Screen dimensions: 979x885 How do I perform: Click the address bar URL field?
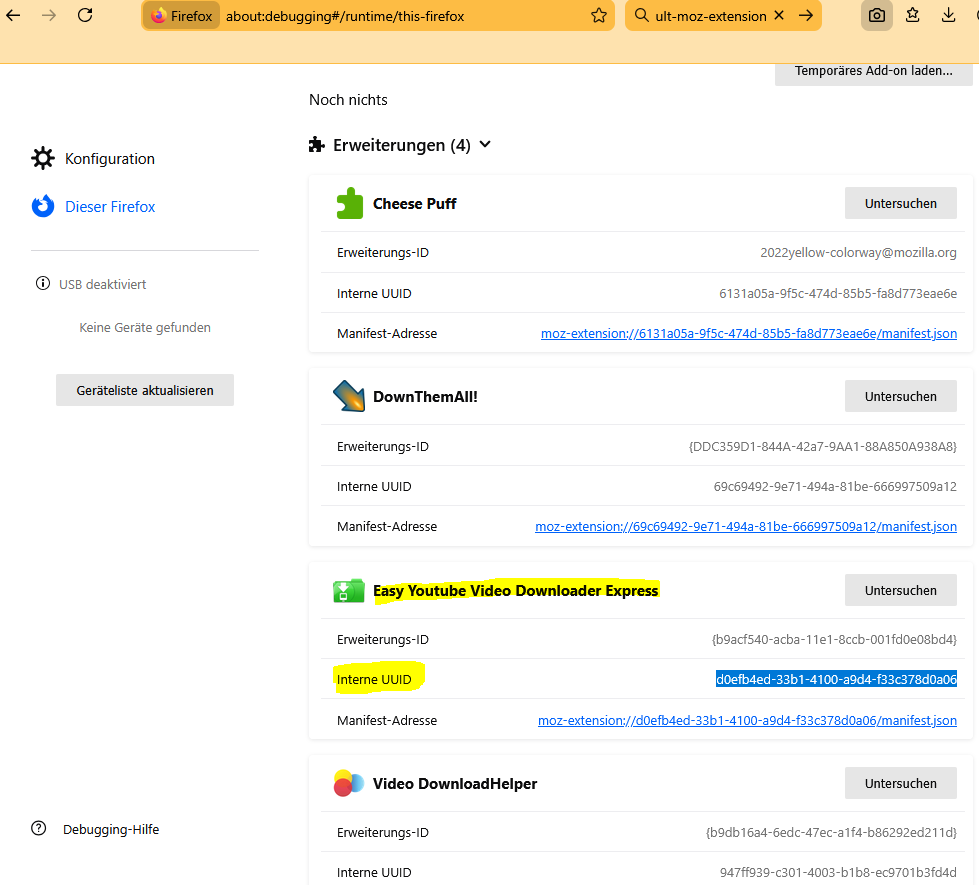tap(400, 16)
